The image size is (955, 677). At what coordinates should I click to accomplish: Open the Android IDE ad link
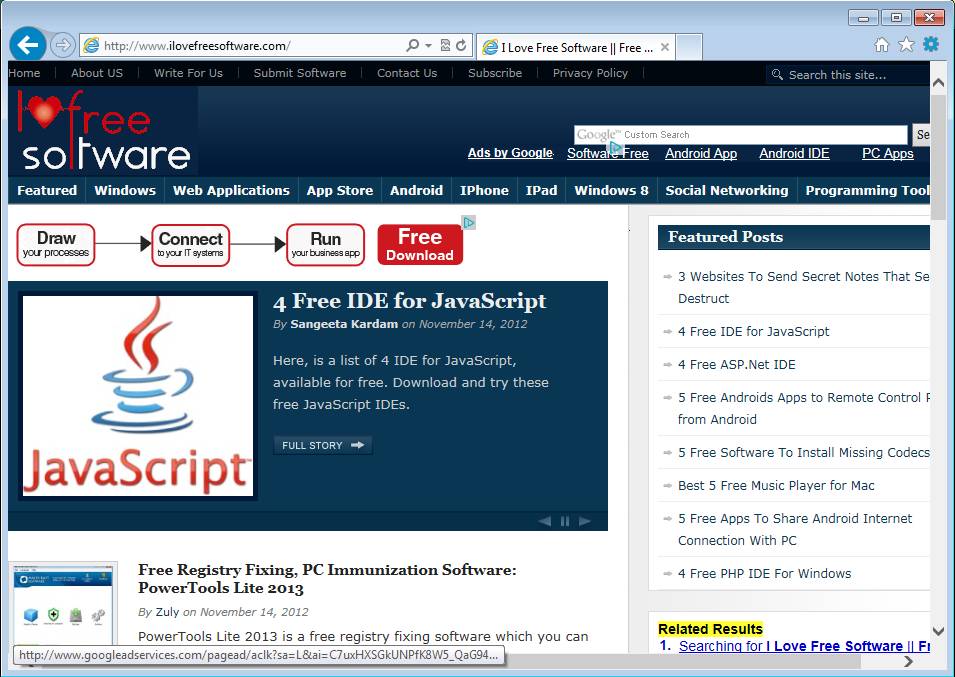click(794, 153)
